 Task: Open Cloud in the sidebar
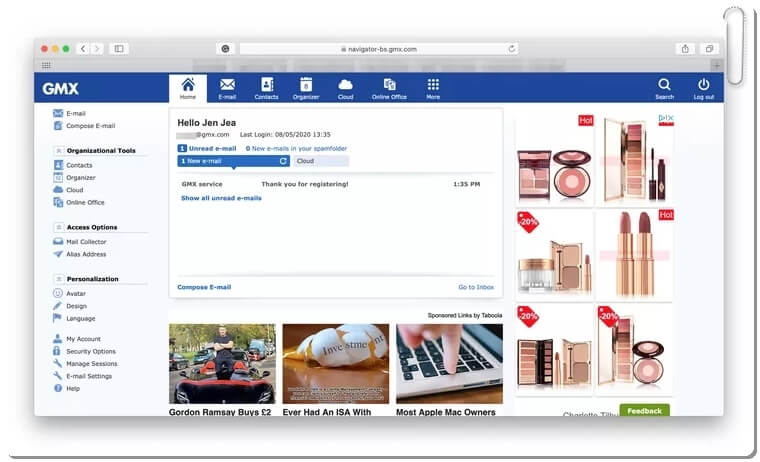coord(68,190)
